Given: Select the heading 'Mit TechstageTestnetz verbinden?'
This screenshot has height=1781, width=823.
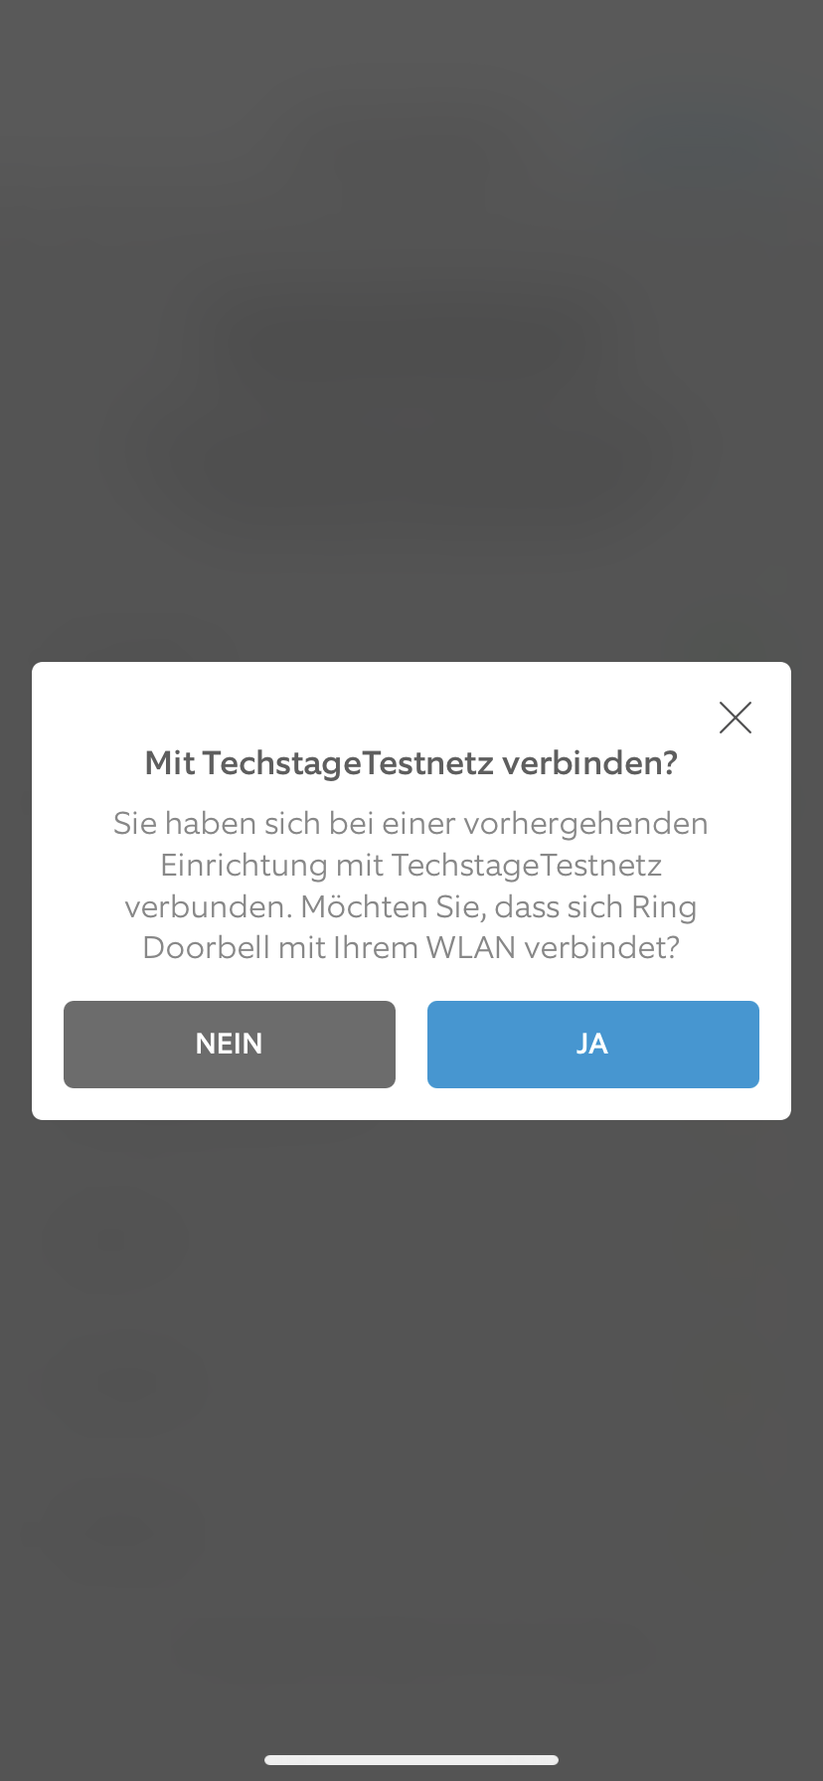Looking at the screenshot, I should (411, 763).
